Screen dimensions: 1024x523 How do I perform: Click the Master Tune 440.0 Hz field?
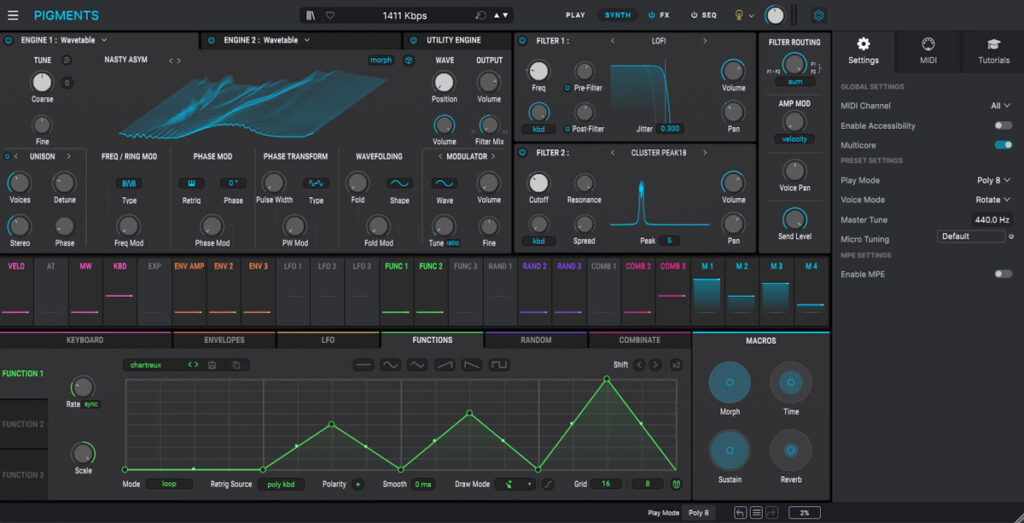[x=991, y=219]
